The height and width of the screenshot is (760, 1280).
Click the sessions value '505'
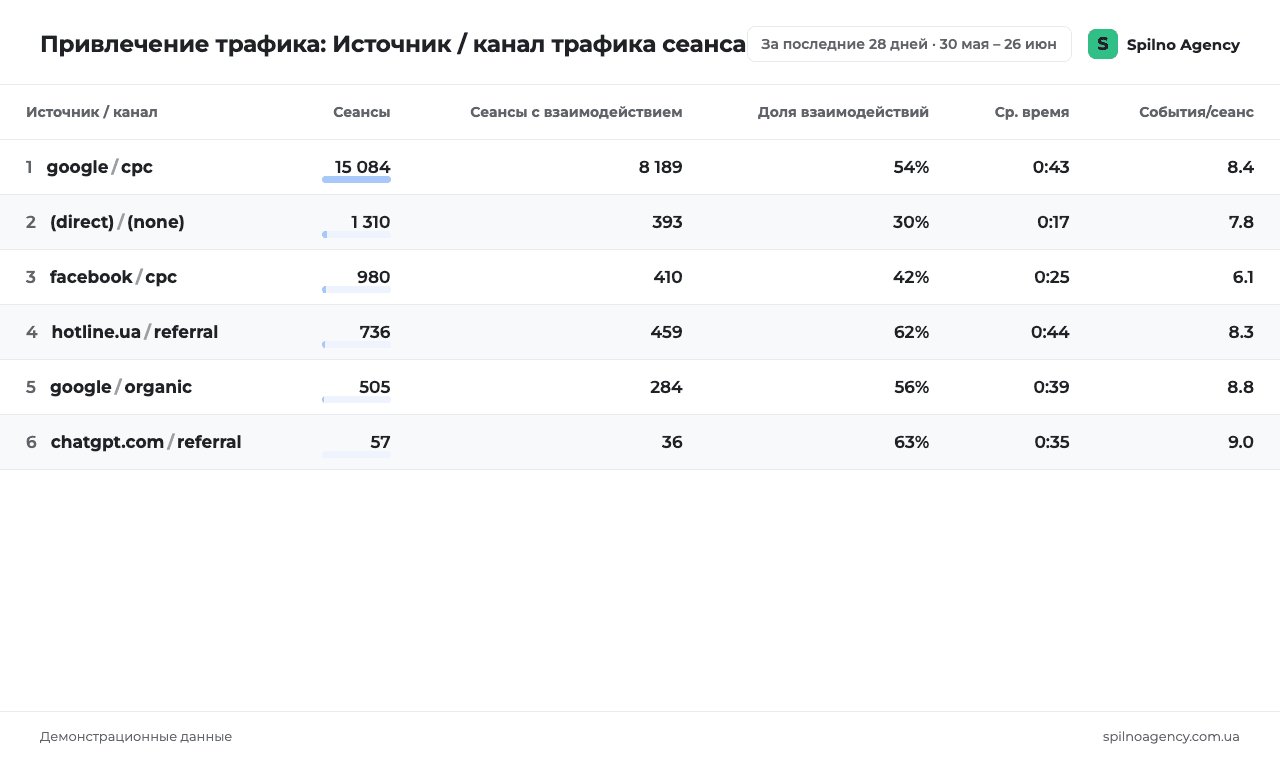(x=375, y=387)
